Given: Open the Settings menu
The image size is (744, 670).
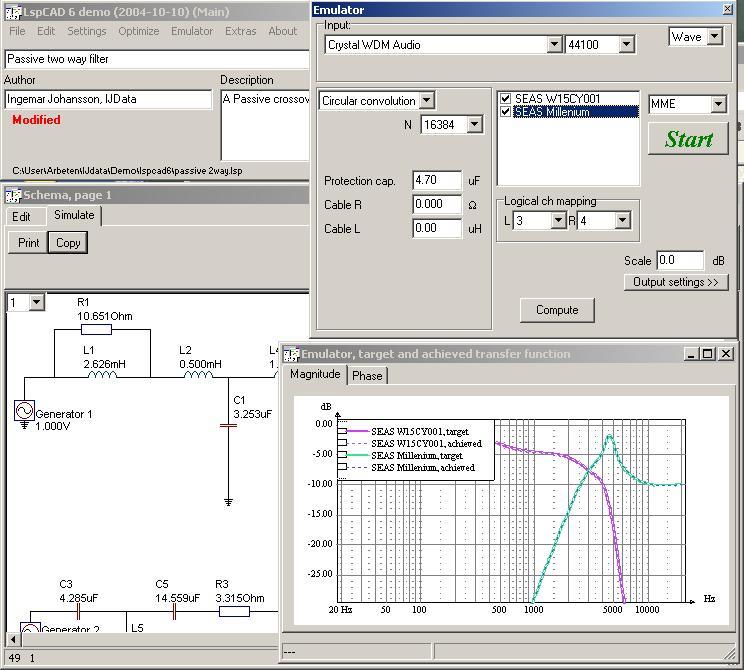Looking at the screenshot, I should click(x=87, y=31).
